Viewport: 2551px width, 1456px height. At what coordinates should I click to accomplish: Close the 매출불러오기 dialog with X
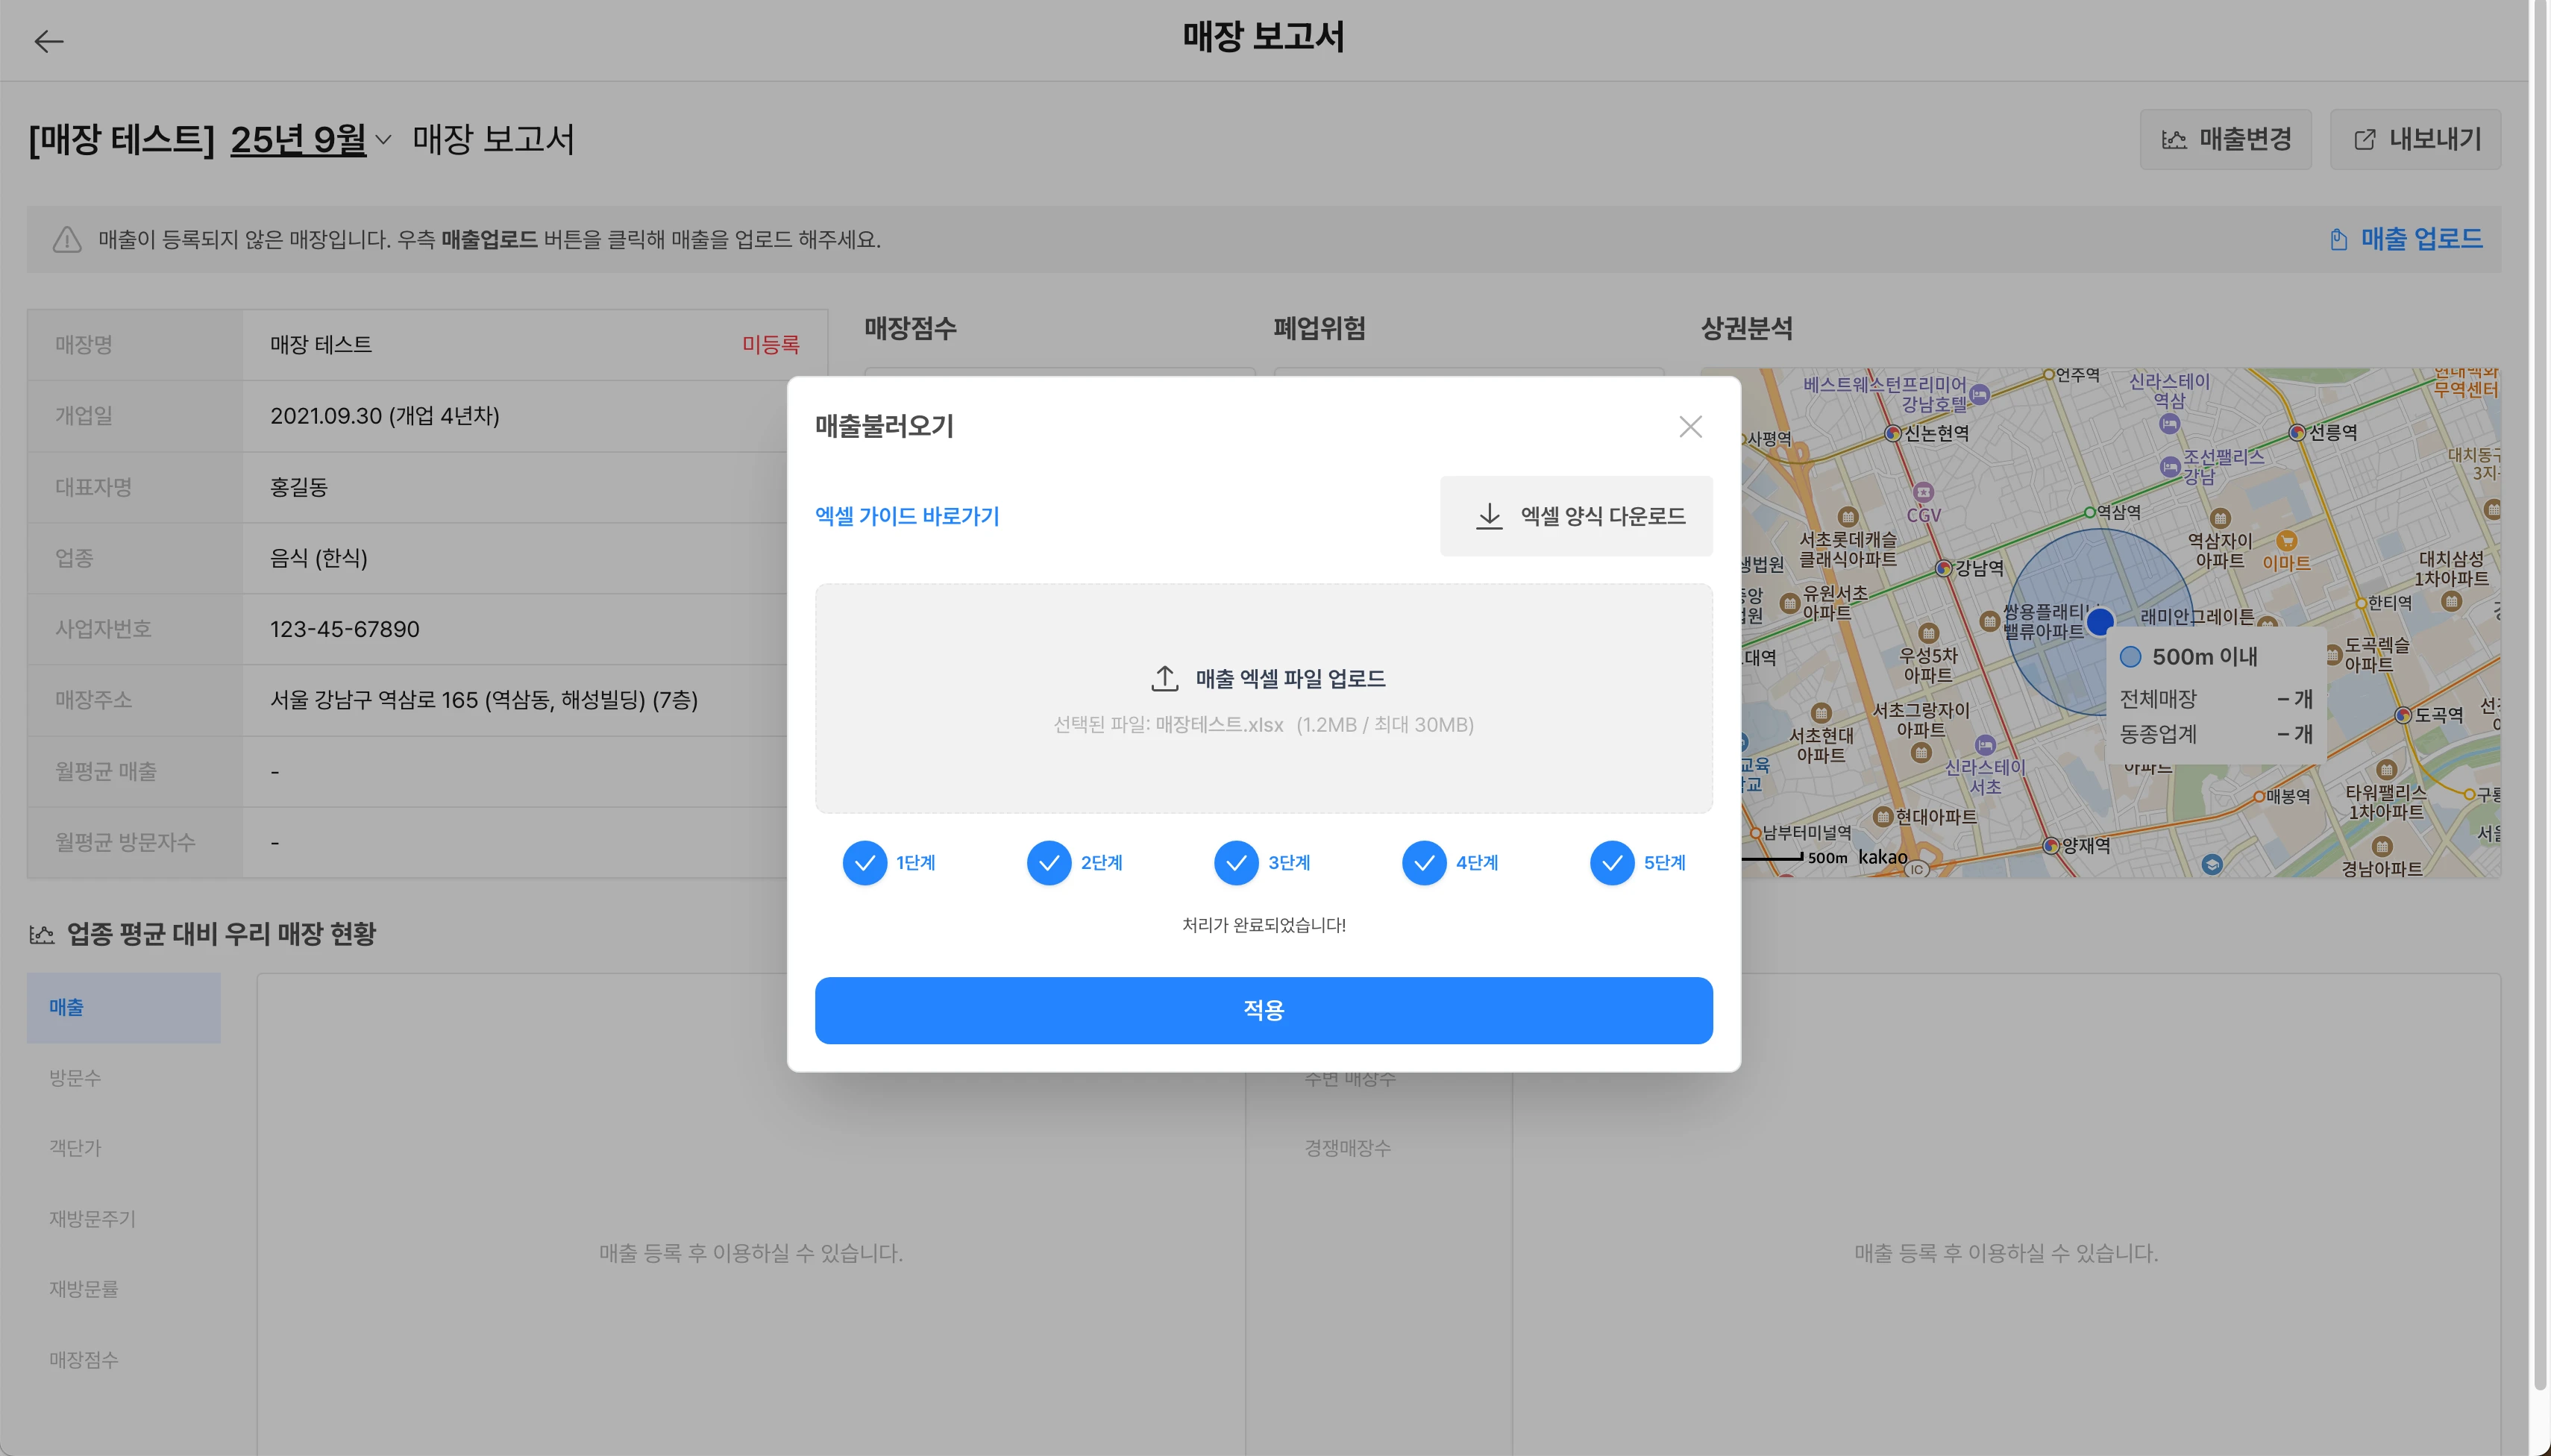pos(1690,427)
